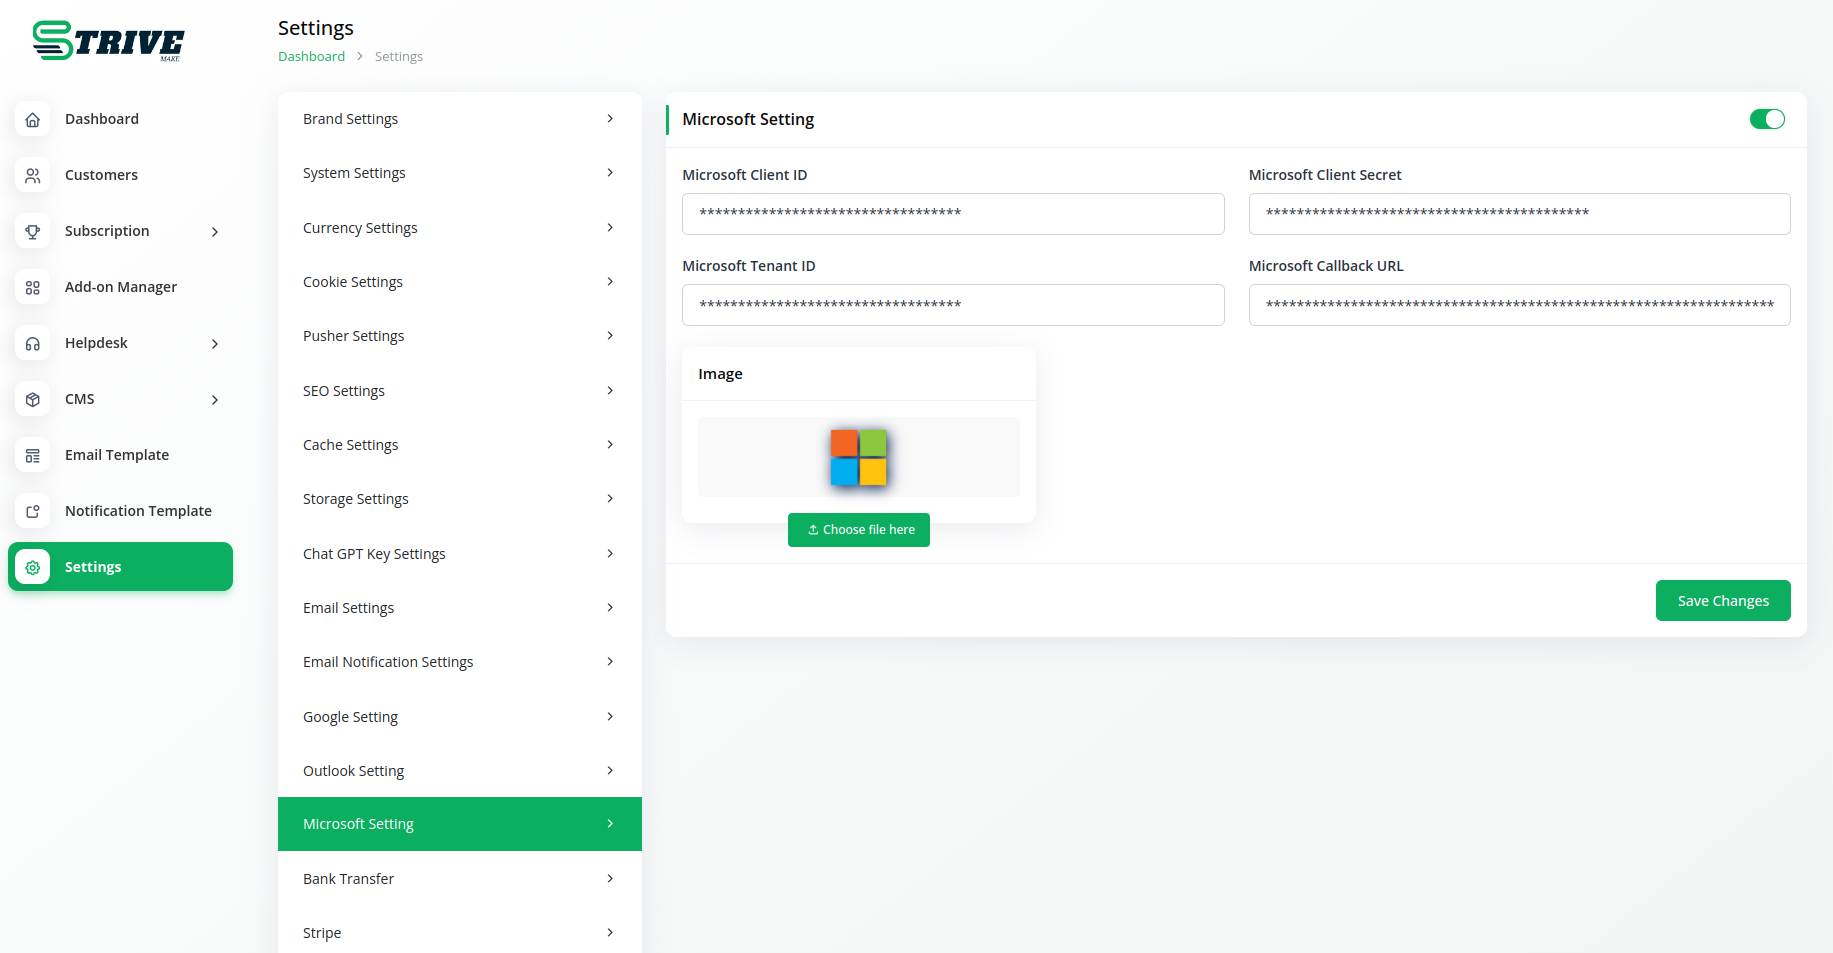The image size is (1833, 953).
Task: Click the Helpdesk headset icon
Action: (x=33, y=343)
